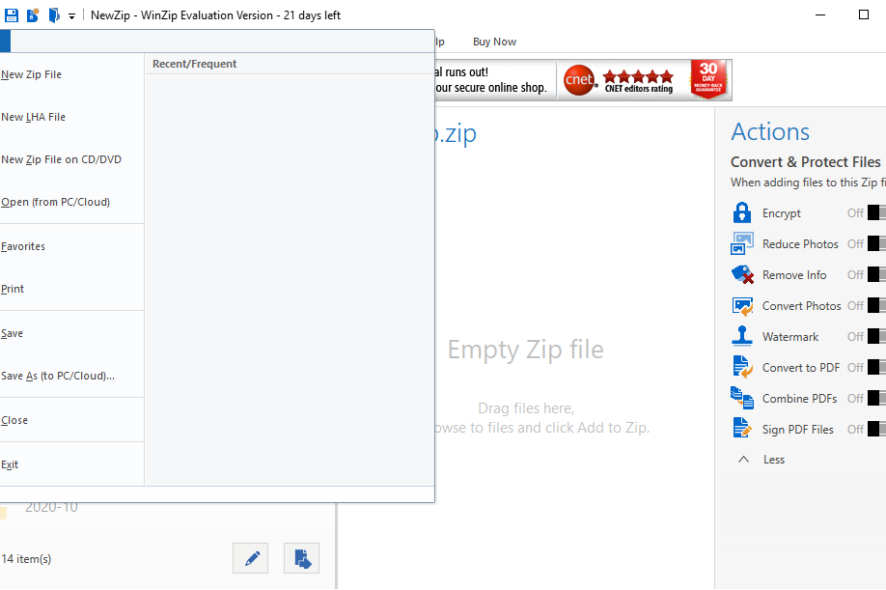
Task: Select Close in the File menu
Action: 72,420
